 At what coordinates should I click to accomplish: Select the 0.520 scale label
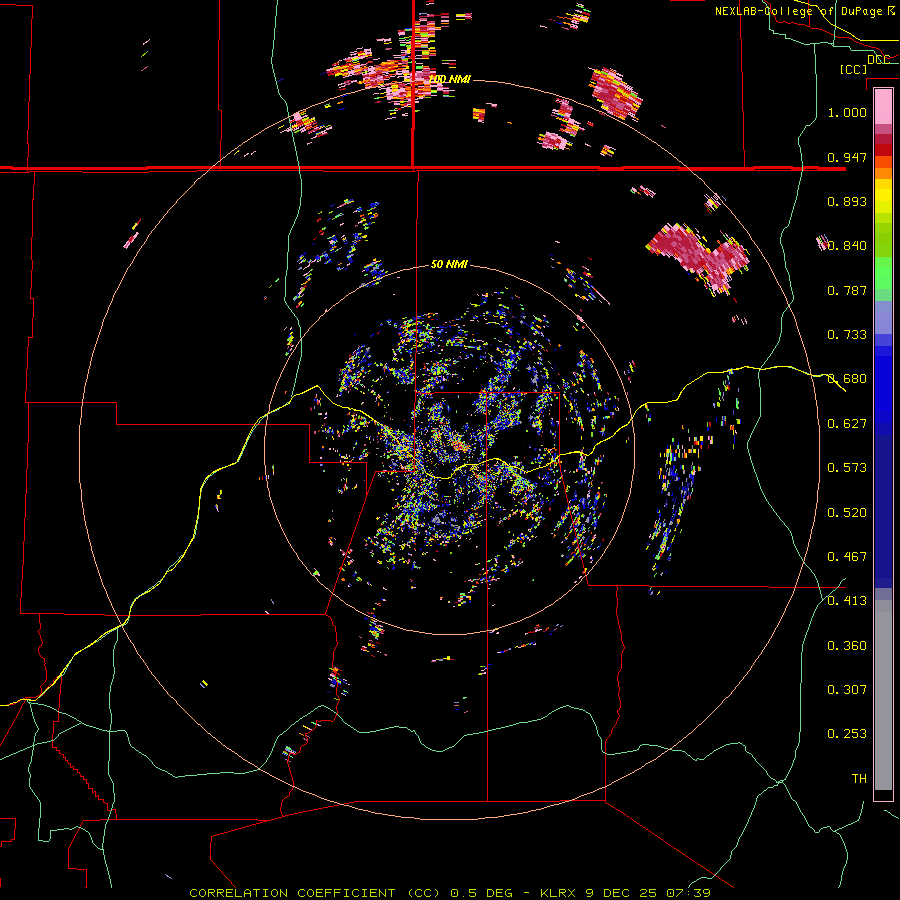[x=847, y=513]
